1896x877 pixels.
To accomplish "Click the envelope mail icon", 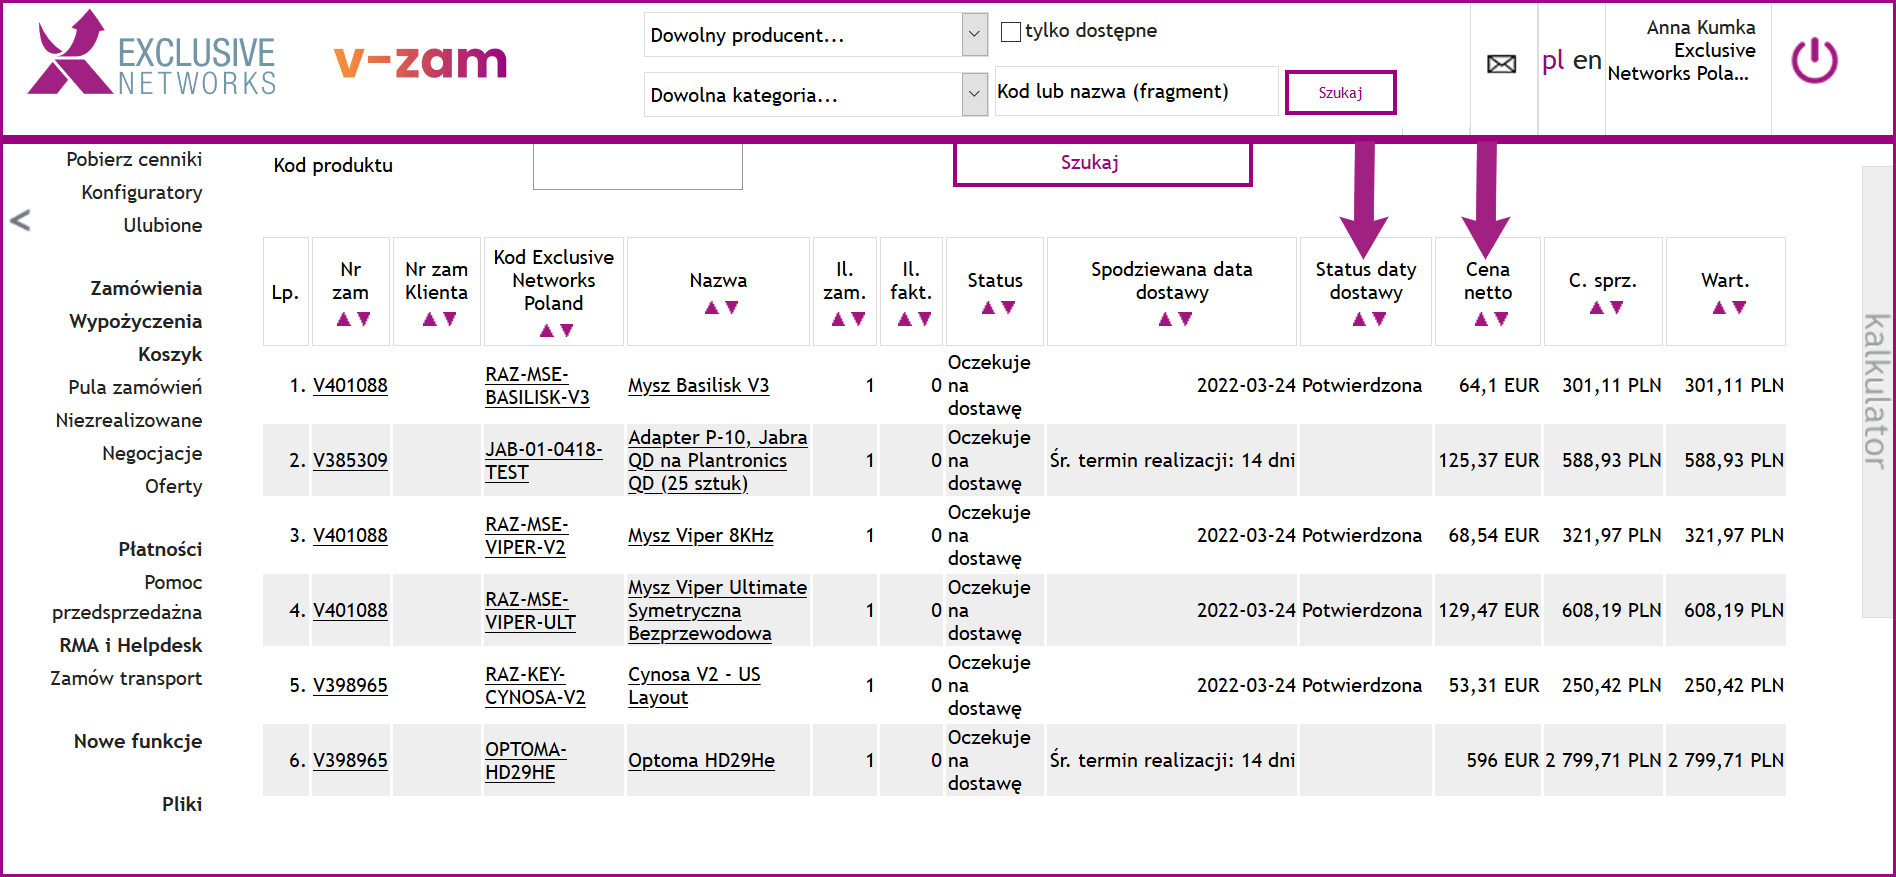I will pos(1501,64).
